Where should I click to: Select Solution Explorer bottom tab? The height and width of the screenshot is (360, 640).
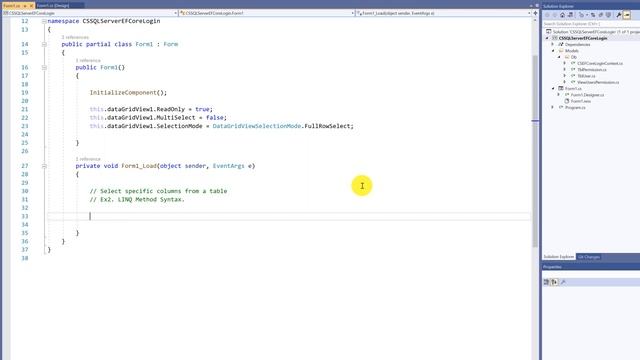(x=559, y=257)
